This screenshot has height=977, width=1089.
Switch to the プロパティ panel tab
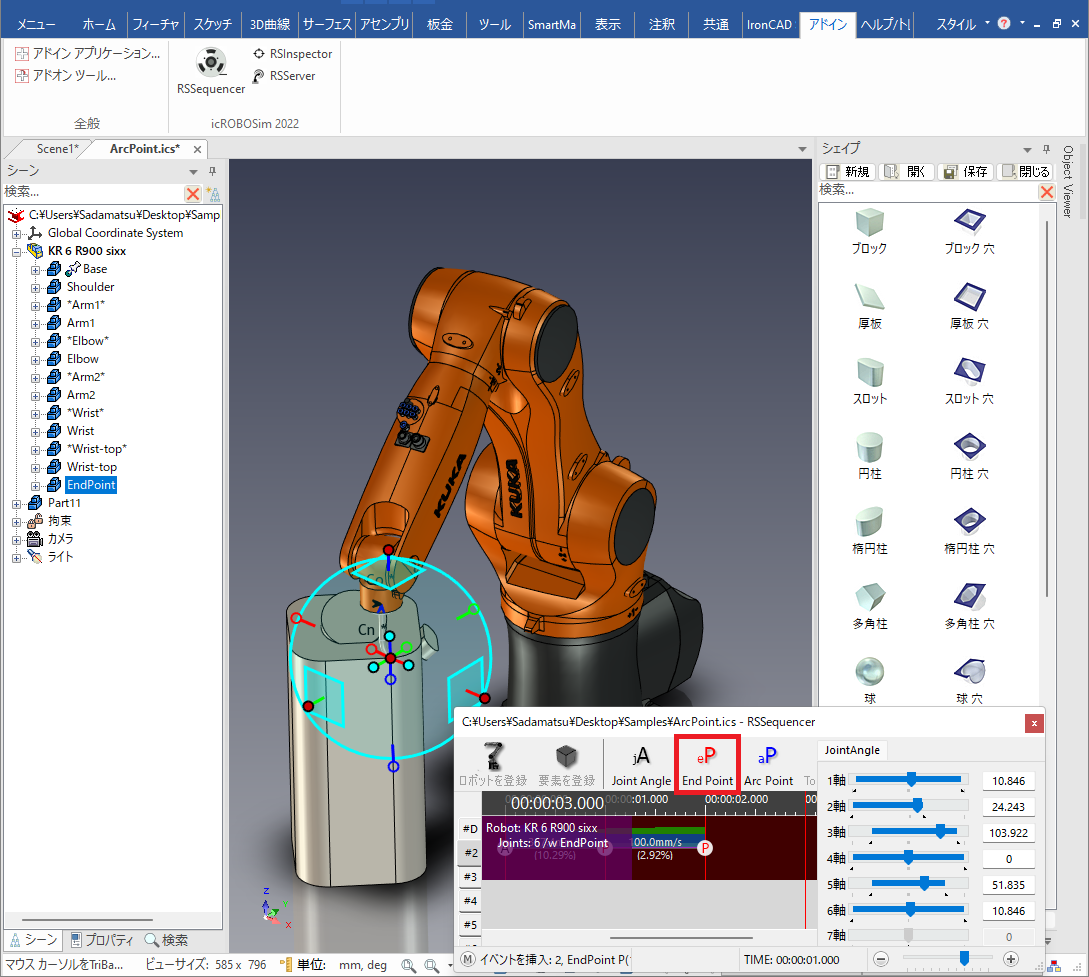pyautogui.click(x=100, y=940)
